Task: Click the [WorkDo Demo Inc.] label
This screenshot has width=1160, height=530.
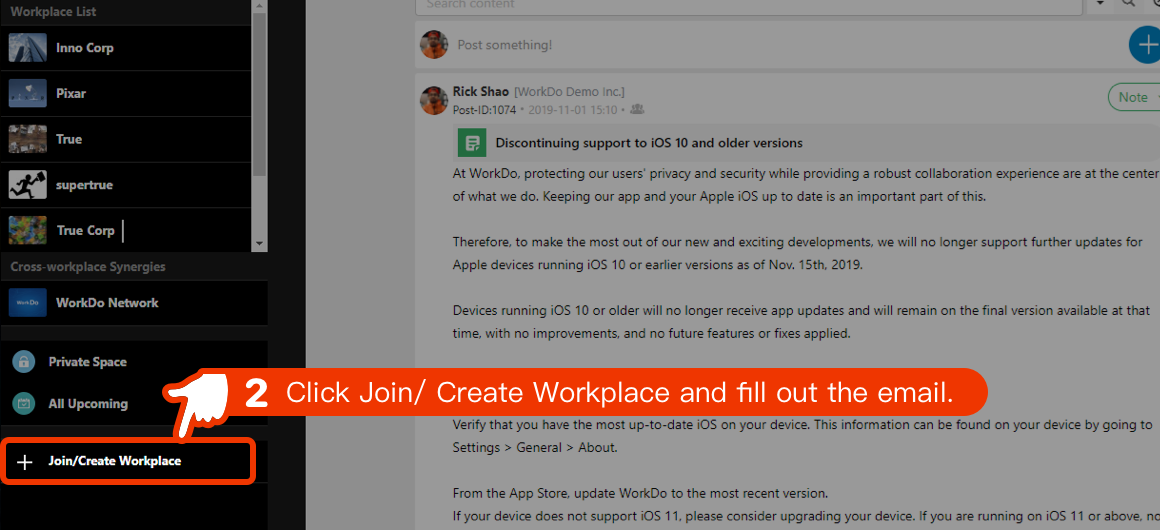Action: [570, 92]
